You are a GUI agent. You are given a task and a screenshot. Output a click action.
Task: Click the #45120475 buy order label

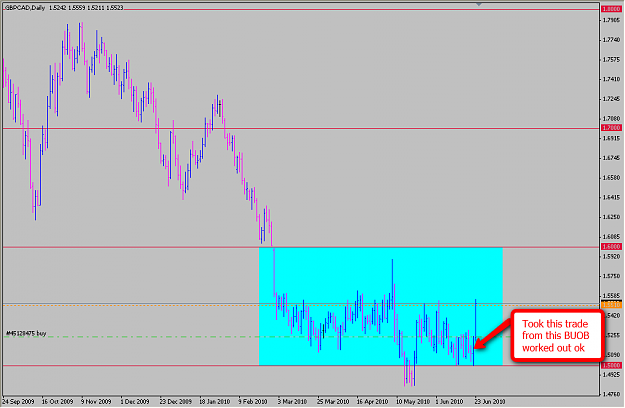[26, 333]
